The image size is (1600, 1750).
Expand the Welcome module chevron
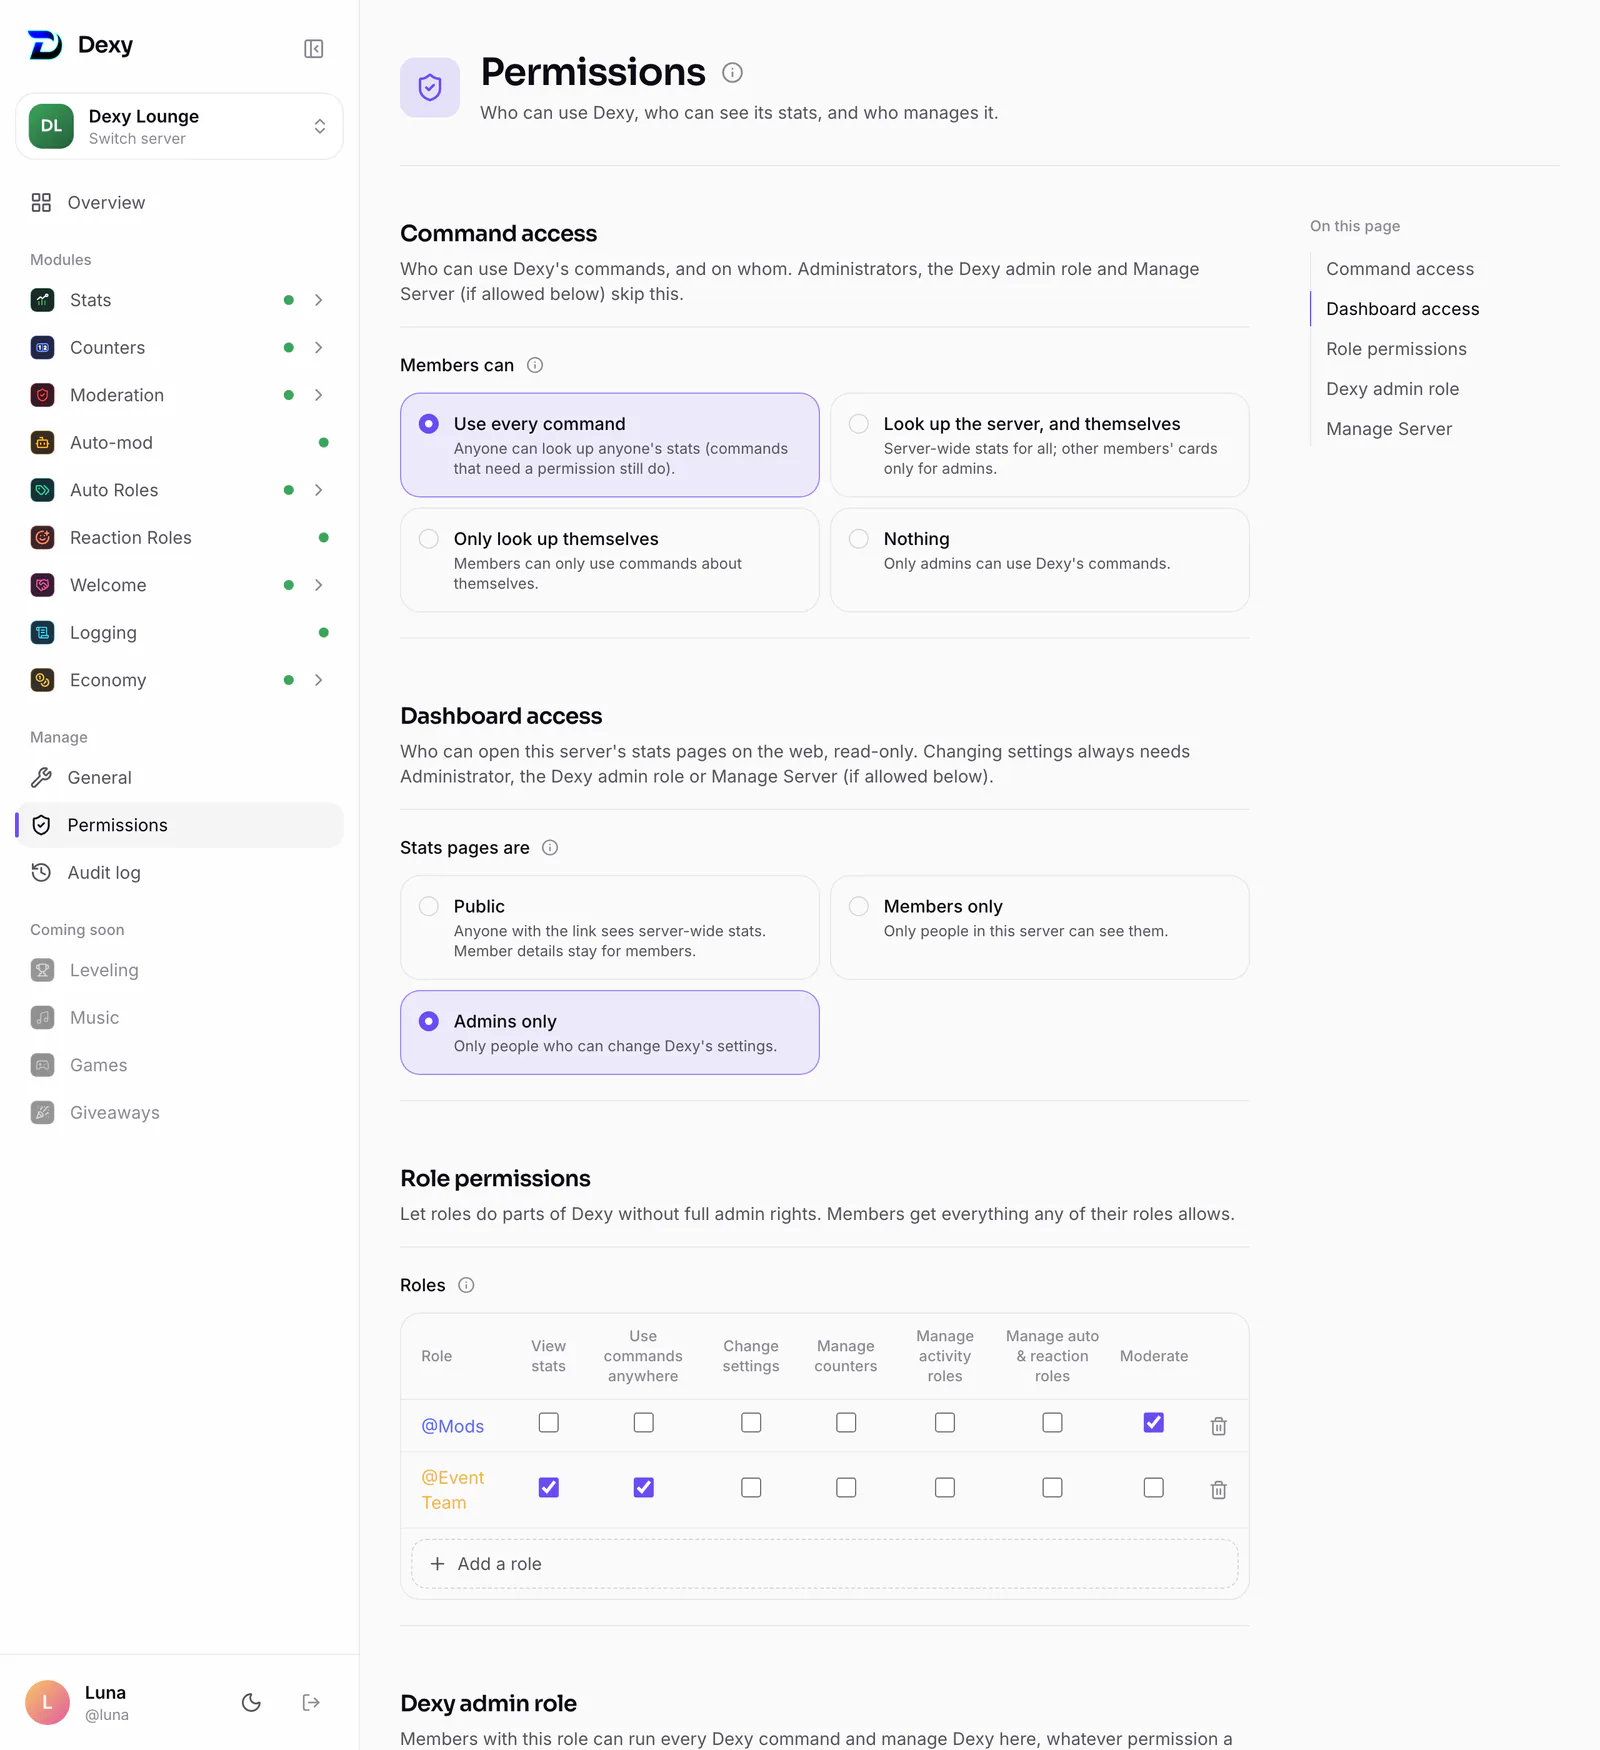[318, 585]
